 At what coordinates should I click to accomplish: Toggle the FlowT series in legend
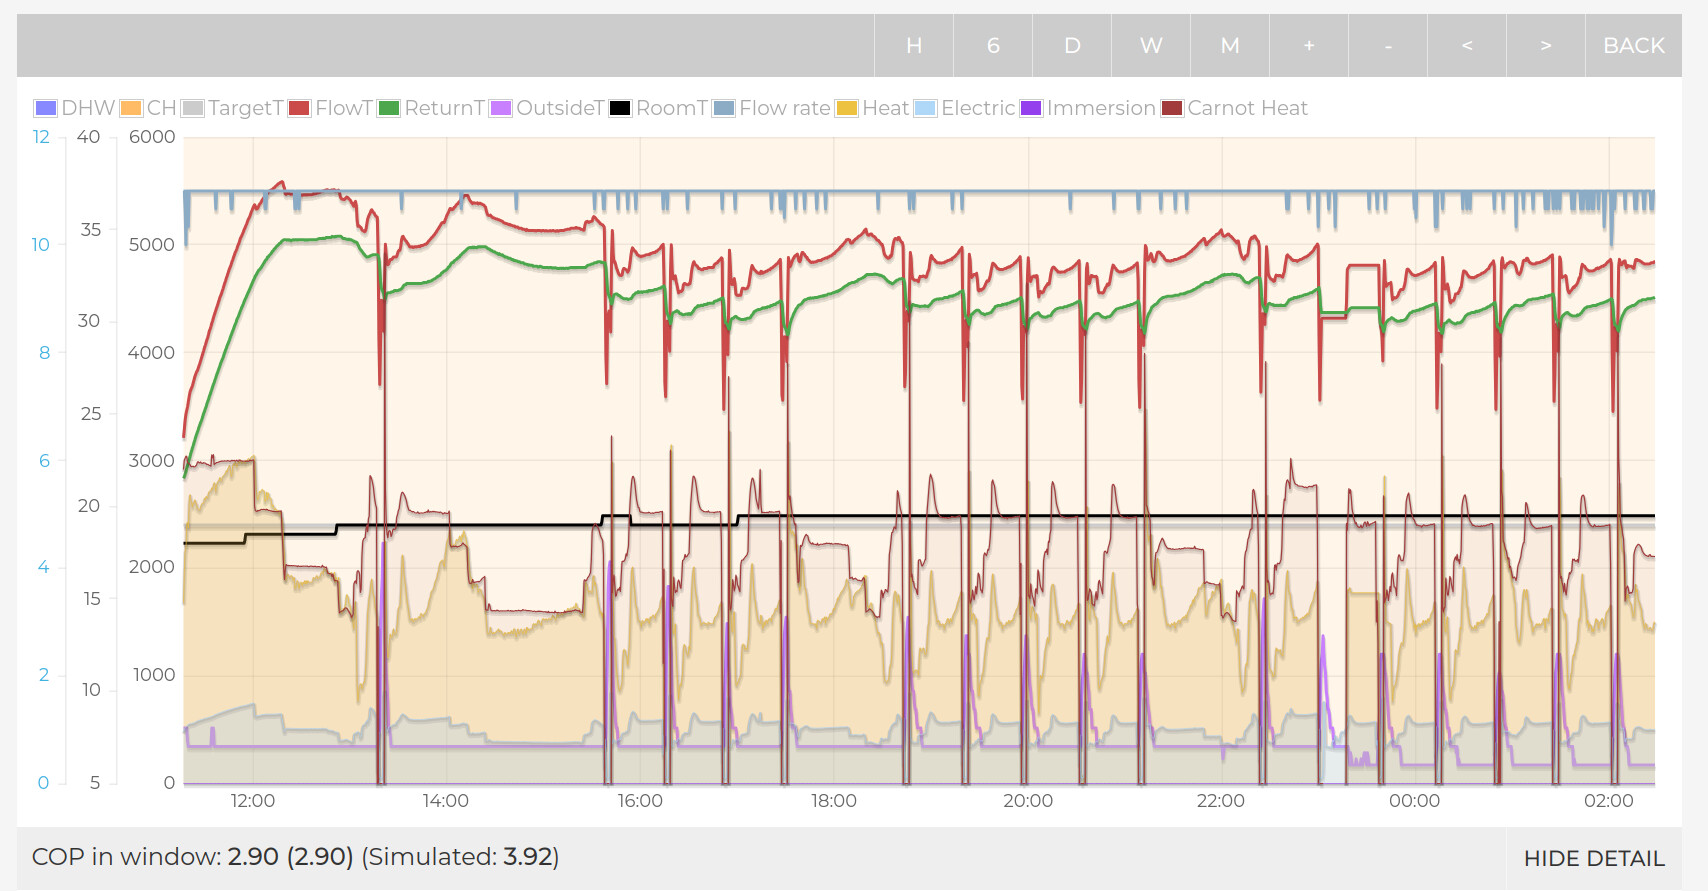(330, 108)
